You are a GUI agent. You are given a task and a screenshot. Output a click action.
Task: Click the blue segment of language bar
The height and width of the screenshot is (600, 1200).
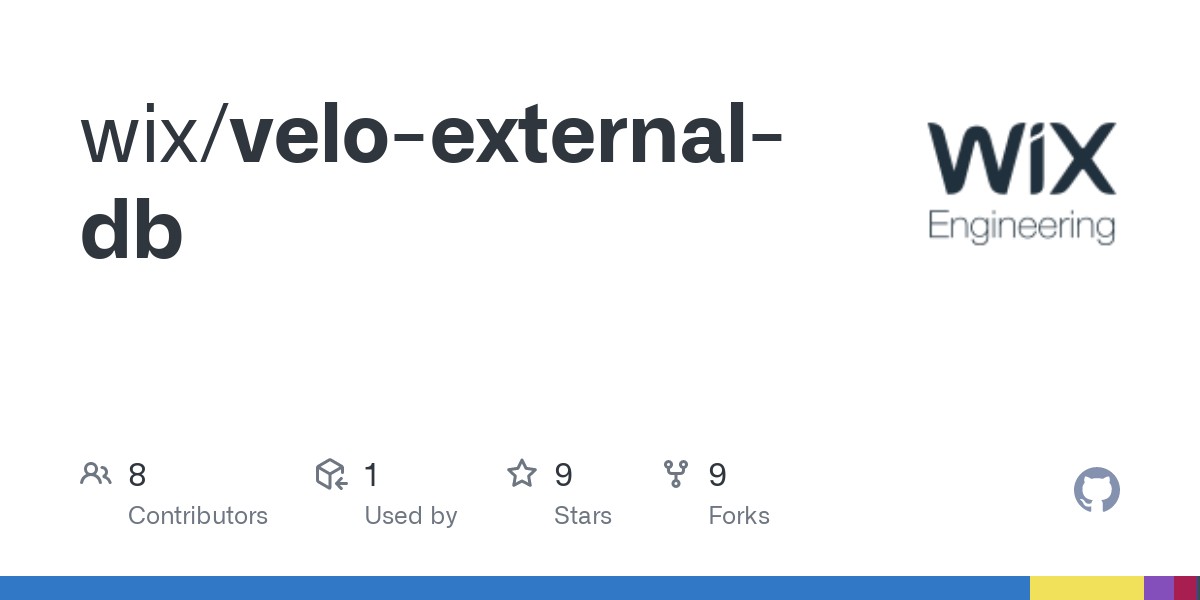pos(515,588)
